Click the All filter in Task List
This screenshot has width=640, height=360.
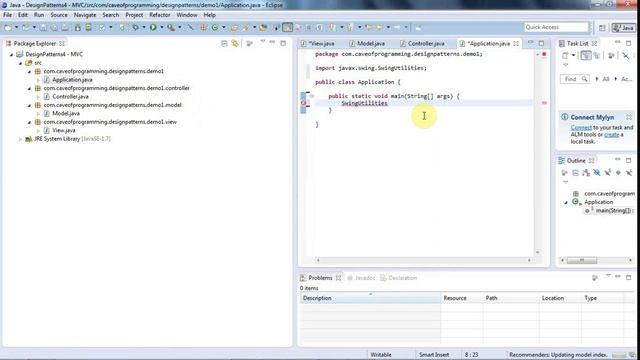pos(606,79)
